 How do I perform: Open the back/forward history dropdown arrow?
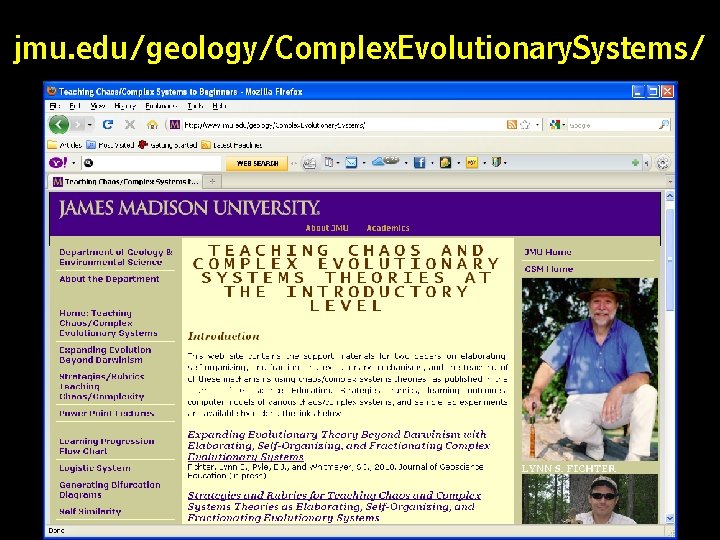(90, 125)
